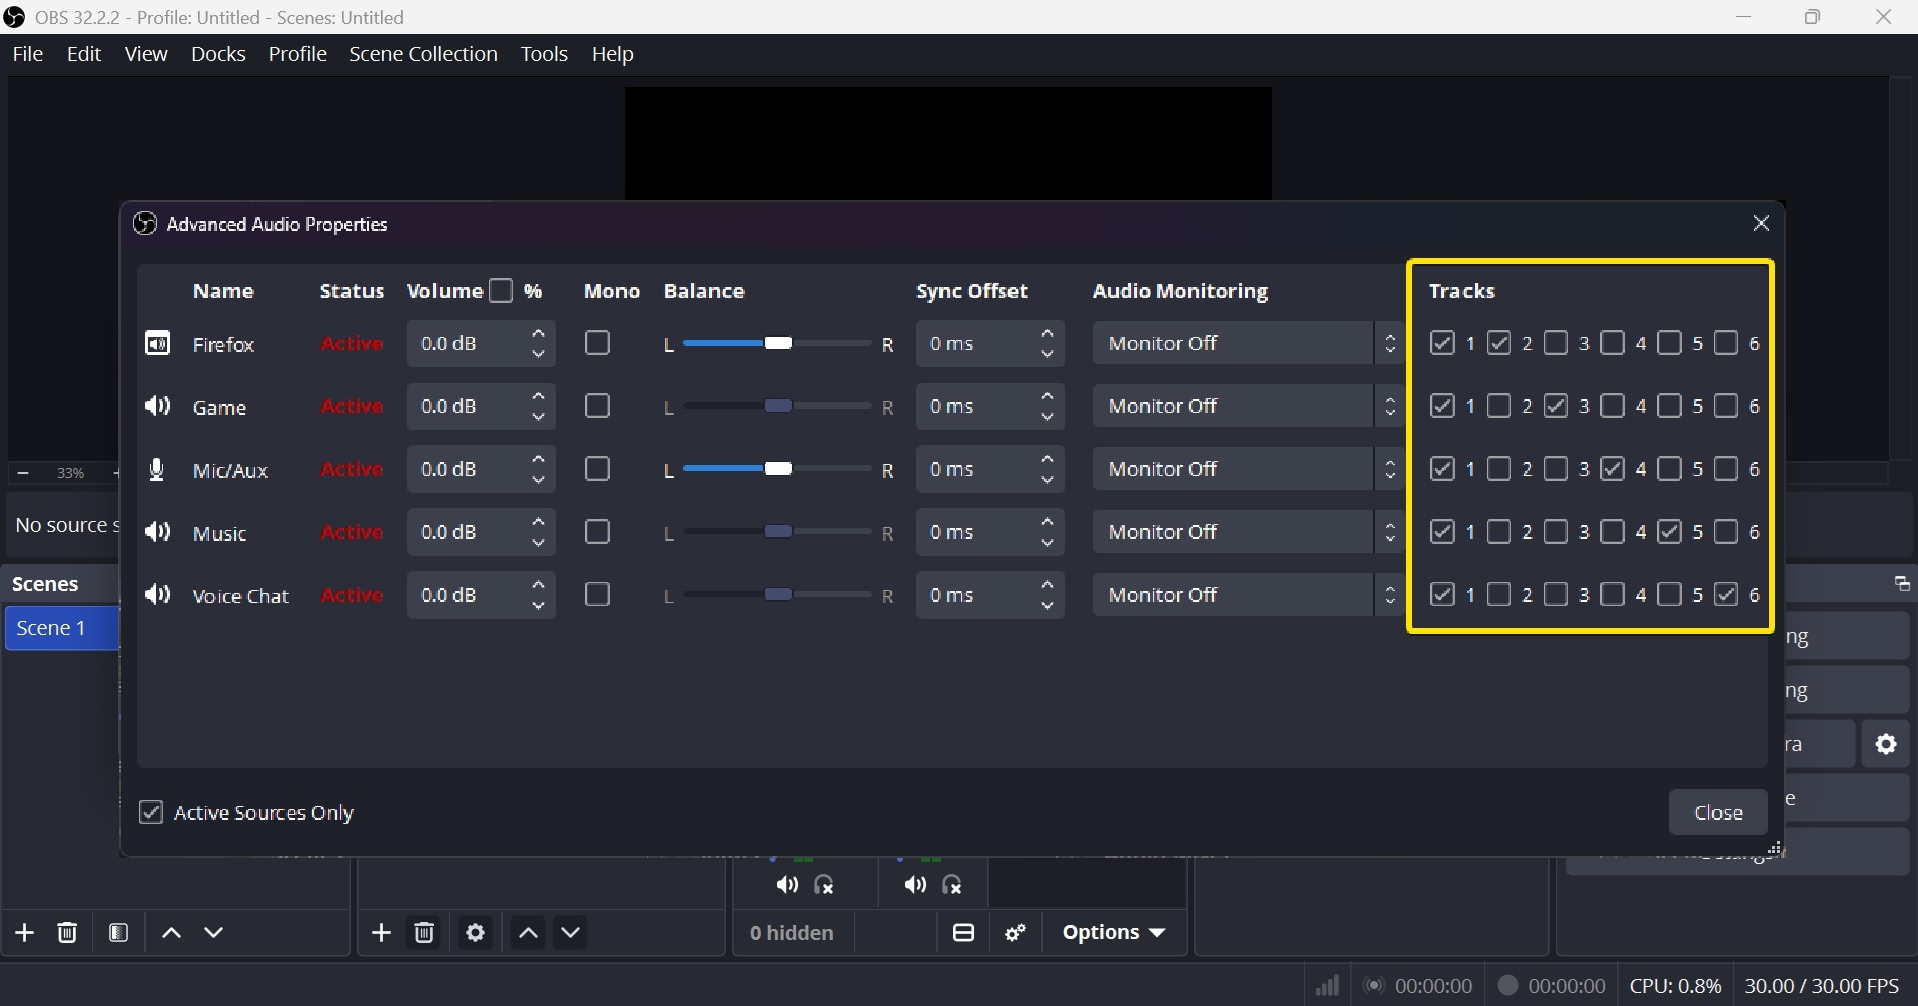The width and height of the screenshot is (1918, 1006).
Task: Open Music Audio Monitoring dropdown
Action: pos(1249,532)
